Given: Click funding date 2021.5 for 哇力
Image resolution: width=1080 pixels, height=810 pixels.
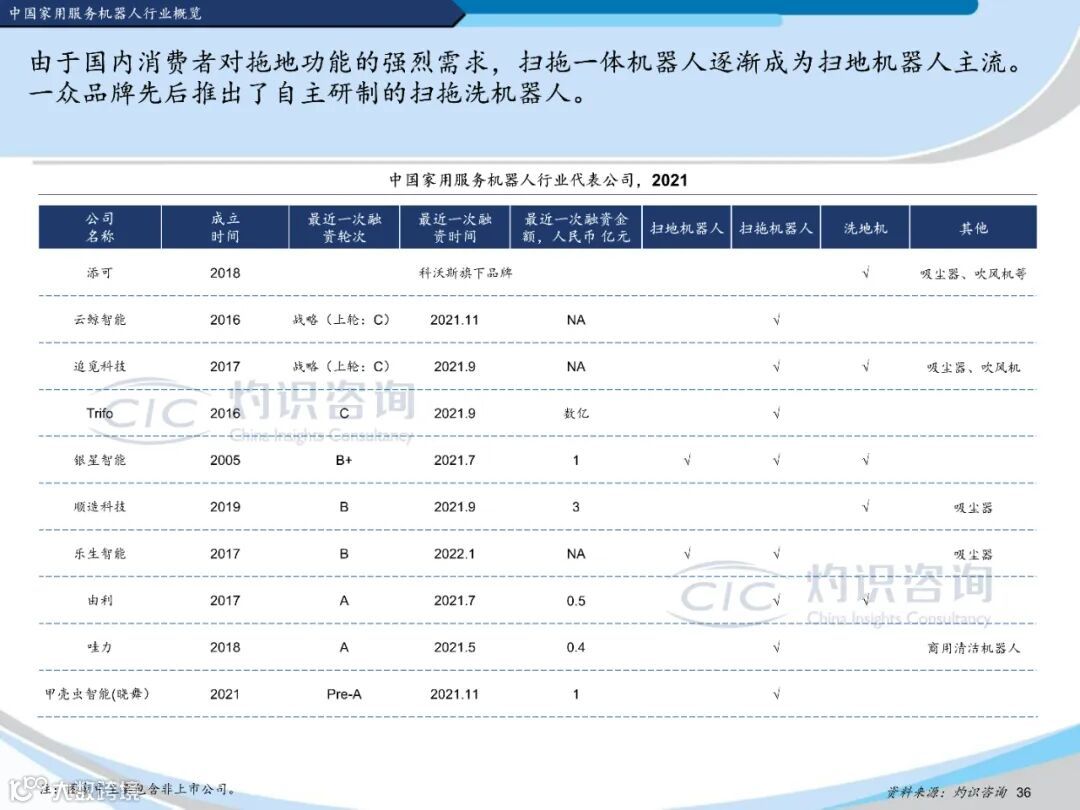Looking at the screenshot, I should point(455,647).
